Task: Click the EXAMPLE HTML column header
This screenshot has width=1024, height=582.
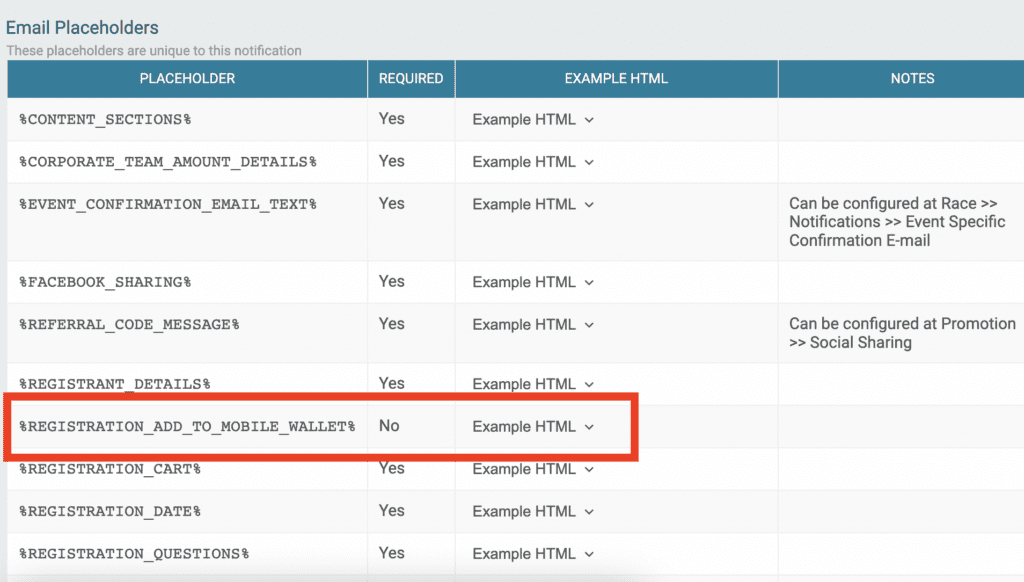Action: (616, 79)
